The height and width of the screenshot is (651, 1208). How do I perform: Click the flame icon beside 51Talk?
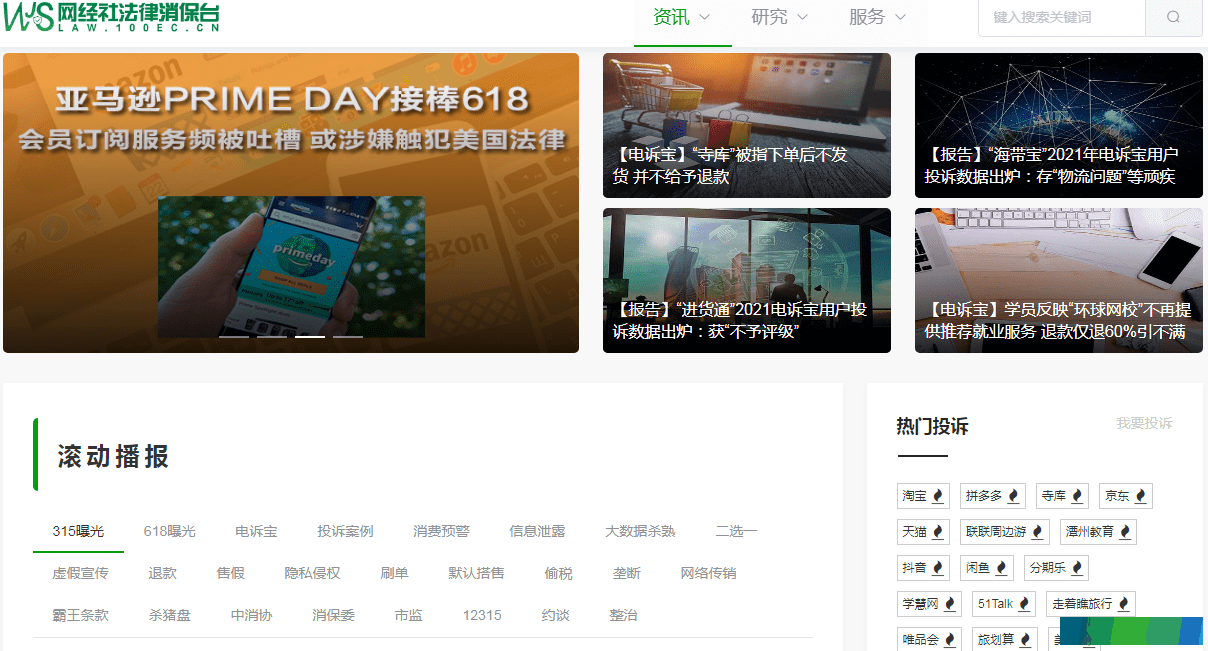pyautogui.click(x=1024, y=604)
